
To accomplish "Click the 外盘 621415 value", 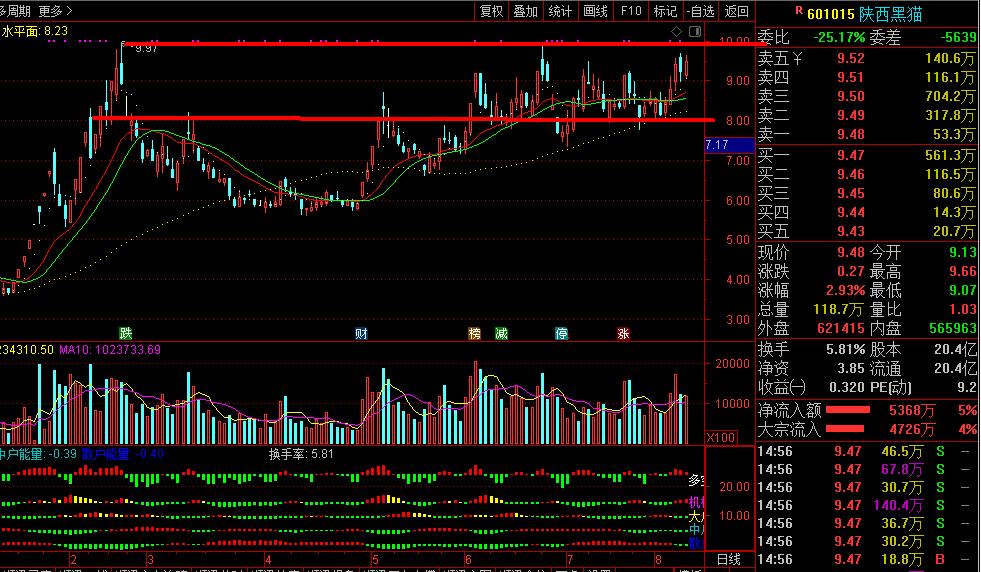I will 841,328.
